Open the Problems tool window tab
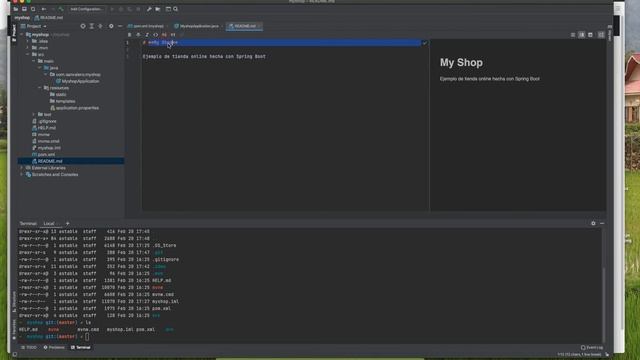Image resolution: width=640 pixels, height=360 pixels. tap(54, 347)
